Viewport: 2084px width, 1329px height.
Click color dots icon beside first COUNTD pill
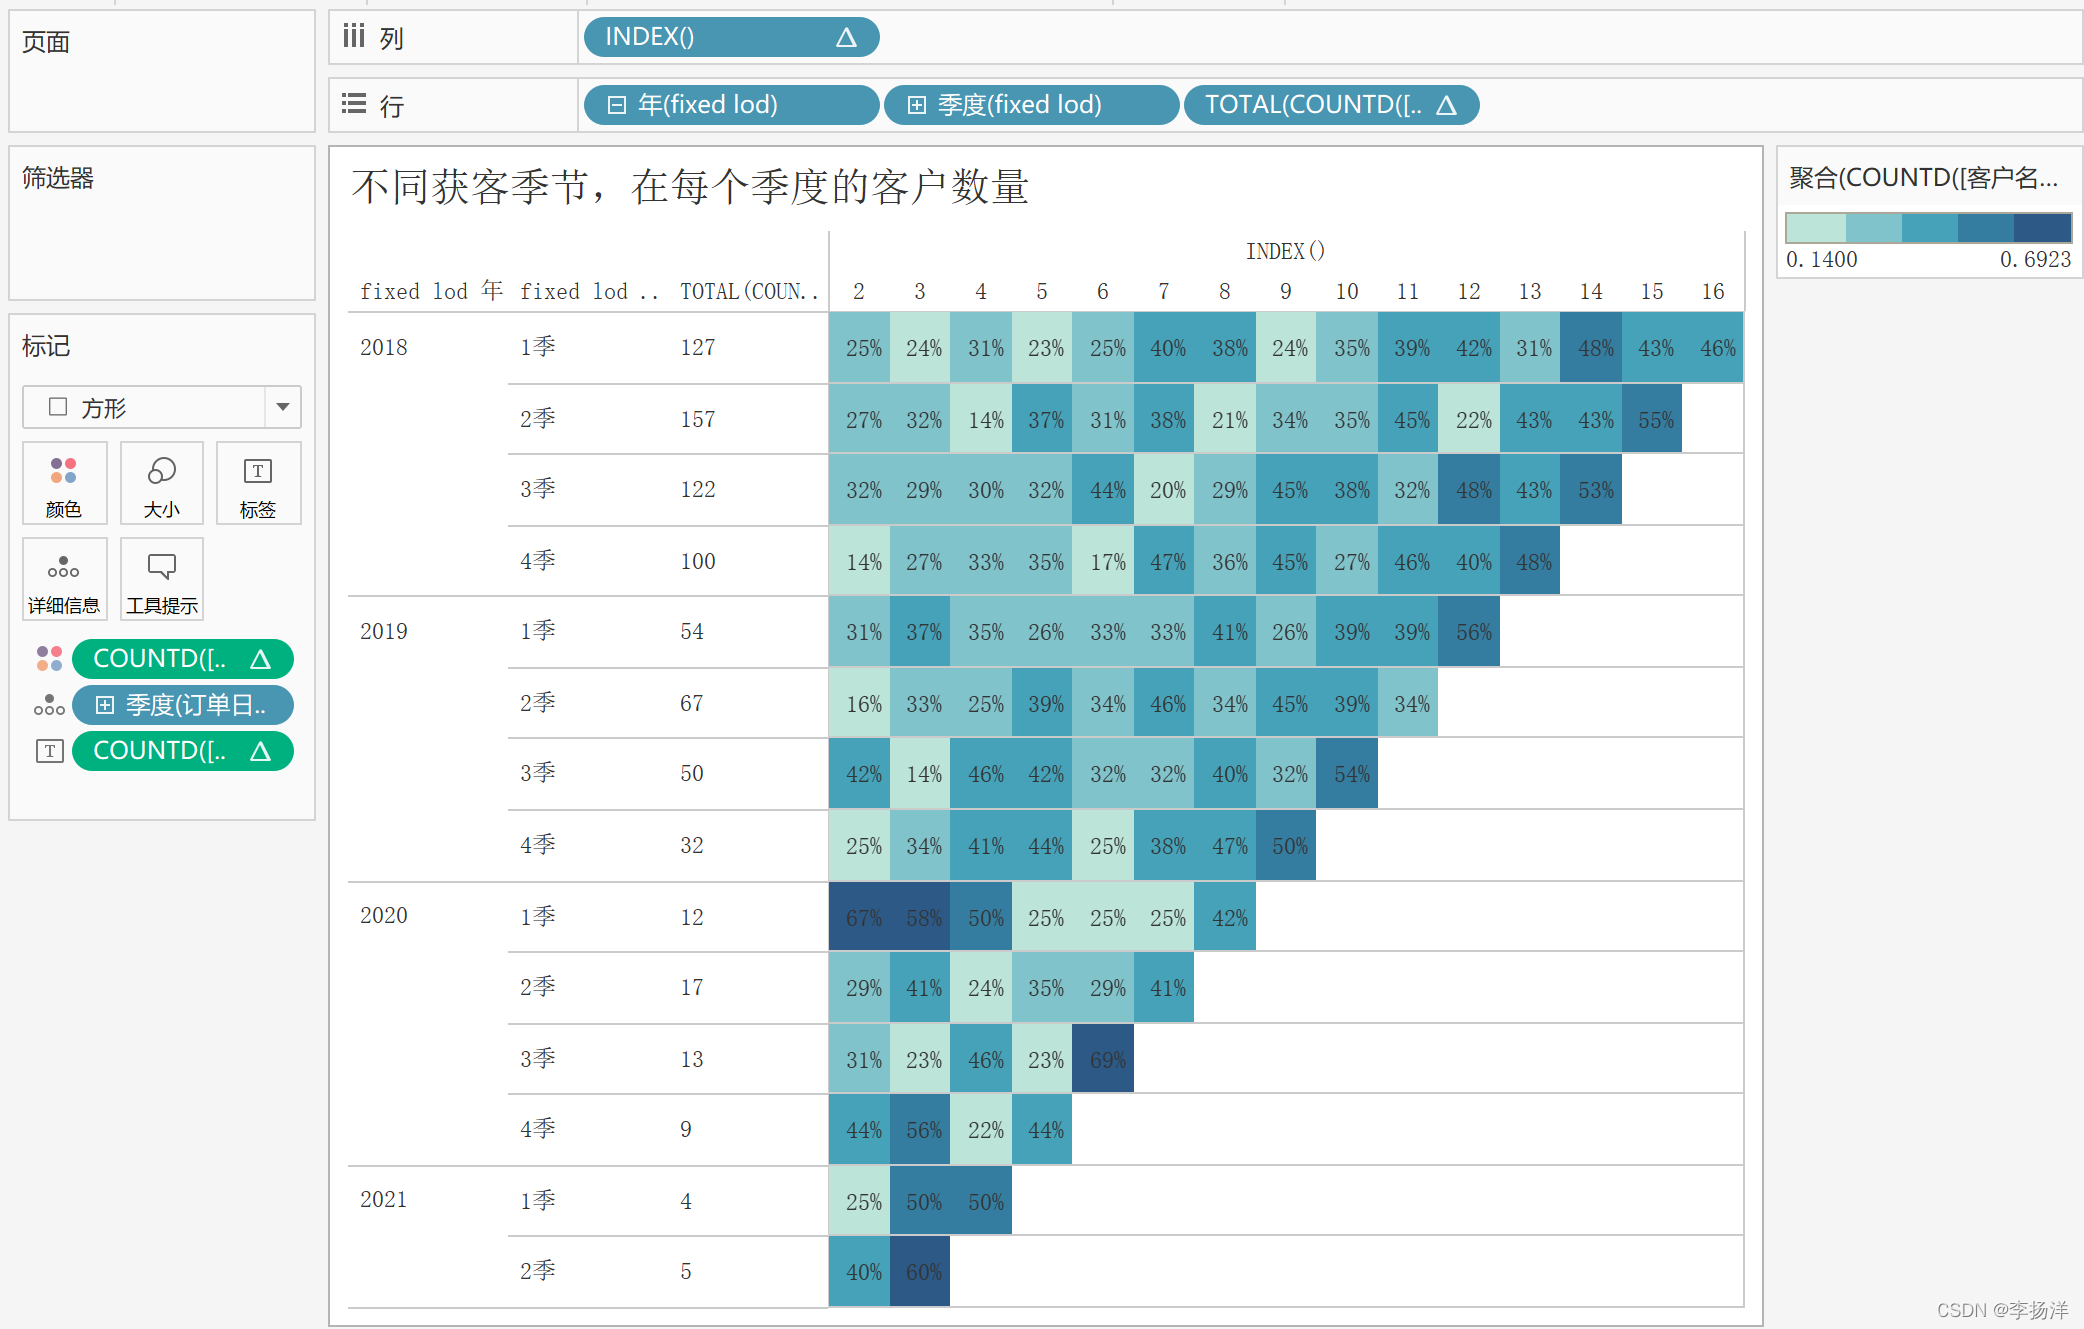[x=49, y=659]
